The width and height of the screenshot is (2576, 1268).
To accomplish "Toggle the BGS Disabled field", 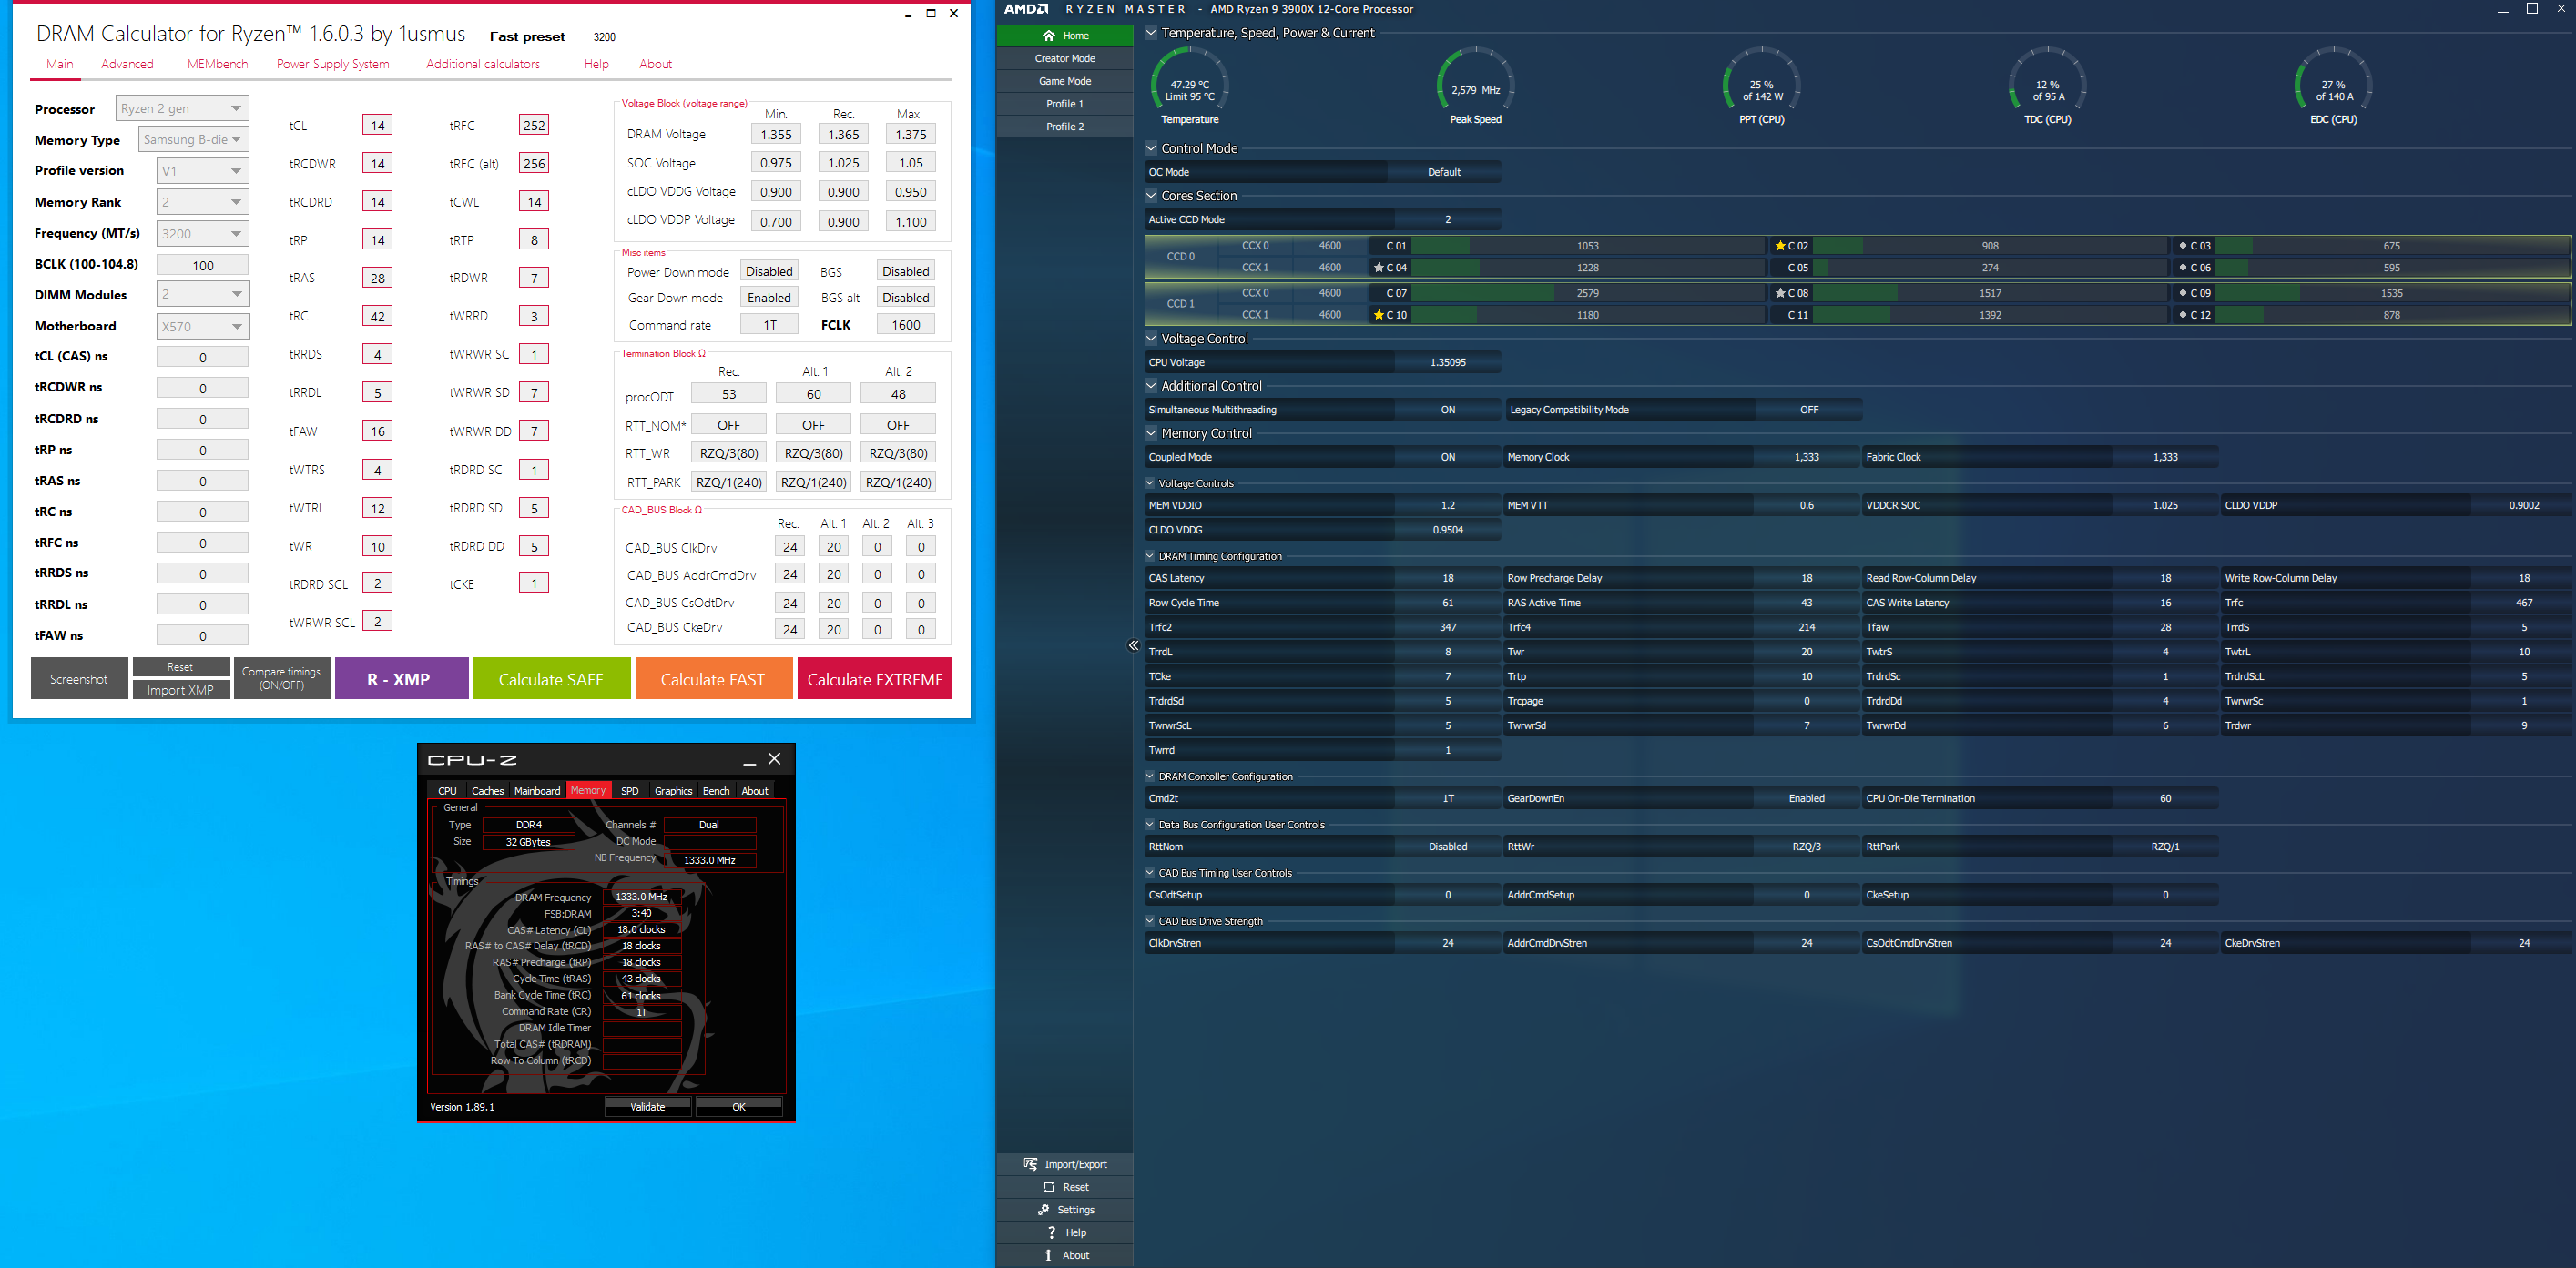I will click(905, 271).
